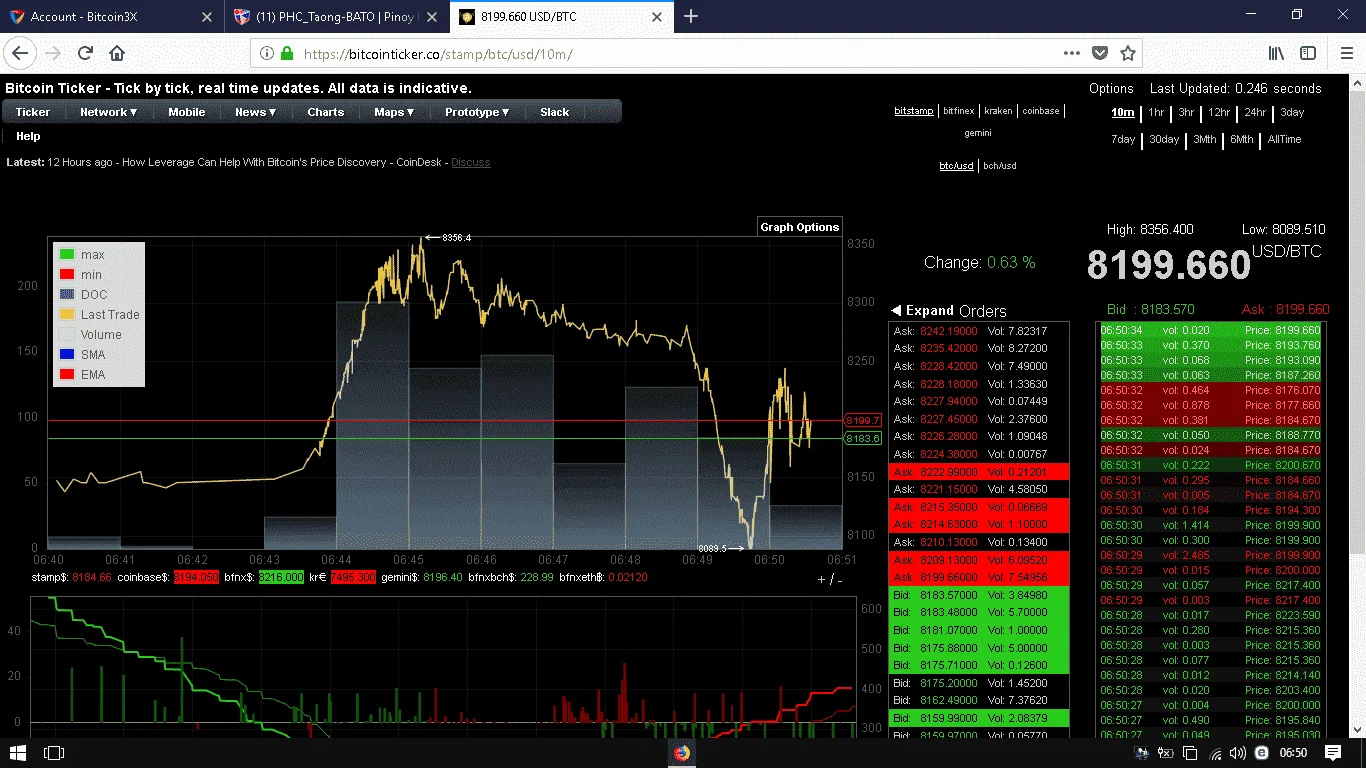Open the Firefox home page button
The height and width of the screenshot is (768, 1366).
(117, 54)
